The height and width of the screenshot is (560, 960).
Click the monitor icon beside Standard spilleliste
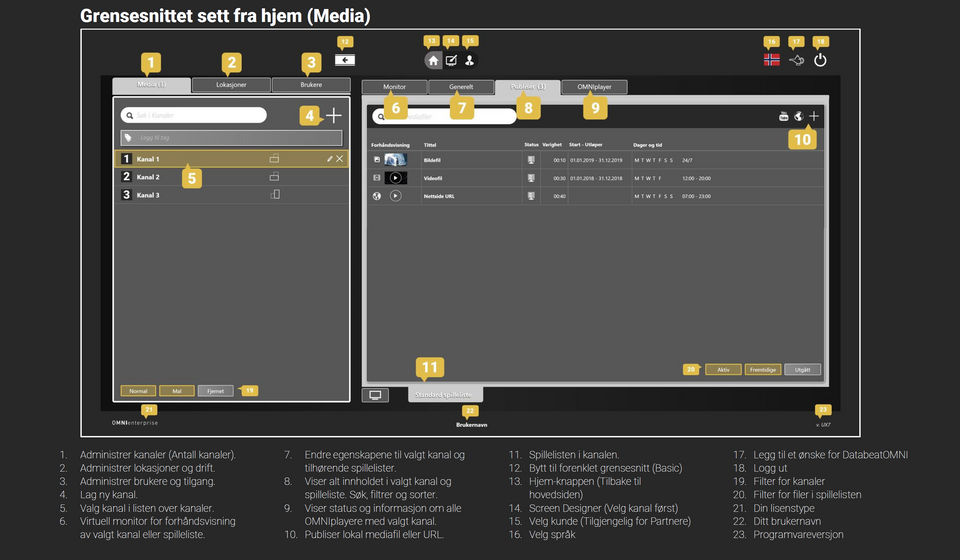pyautogui.click(x=375, y=395)
